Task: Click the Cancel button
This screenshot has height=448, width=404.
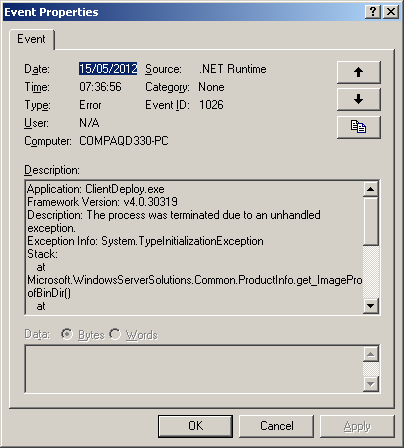Action: coord(277,426)
